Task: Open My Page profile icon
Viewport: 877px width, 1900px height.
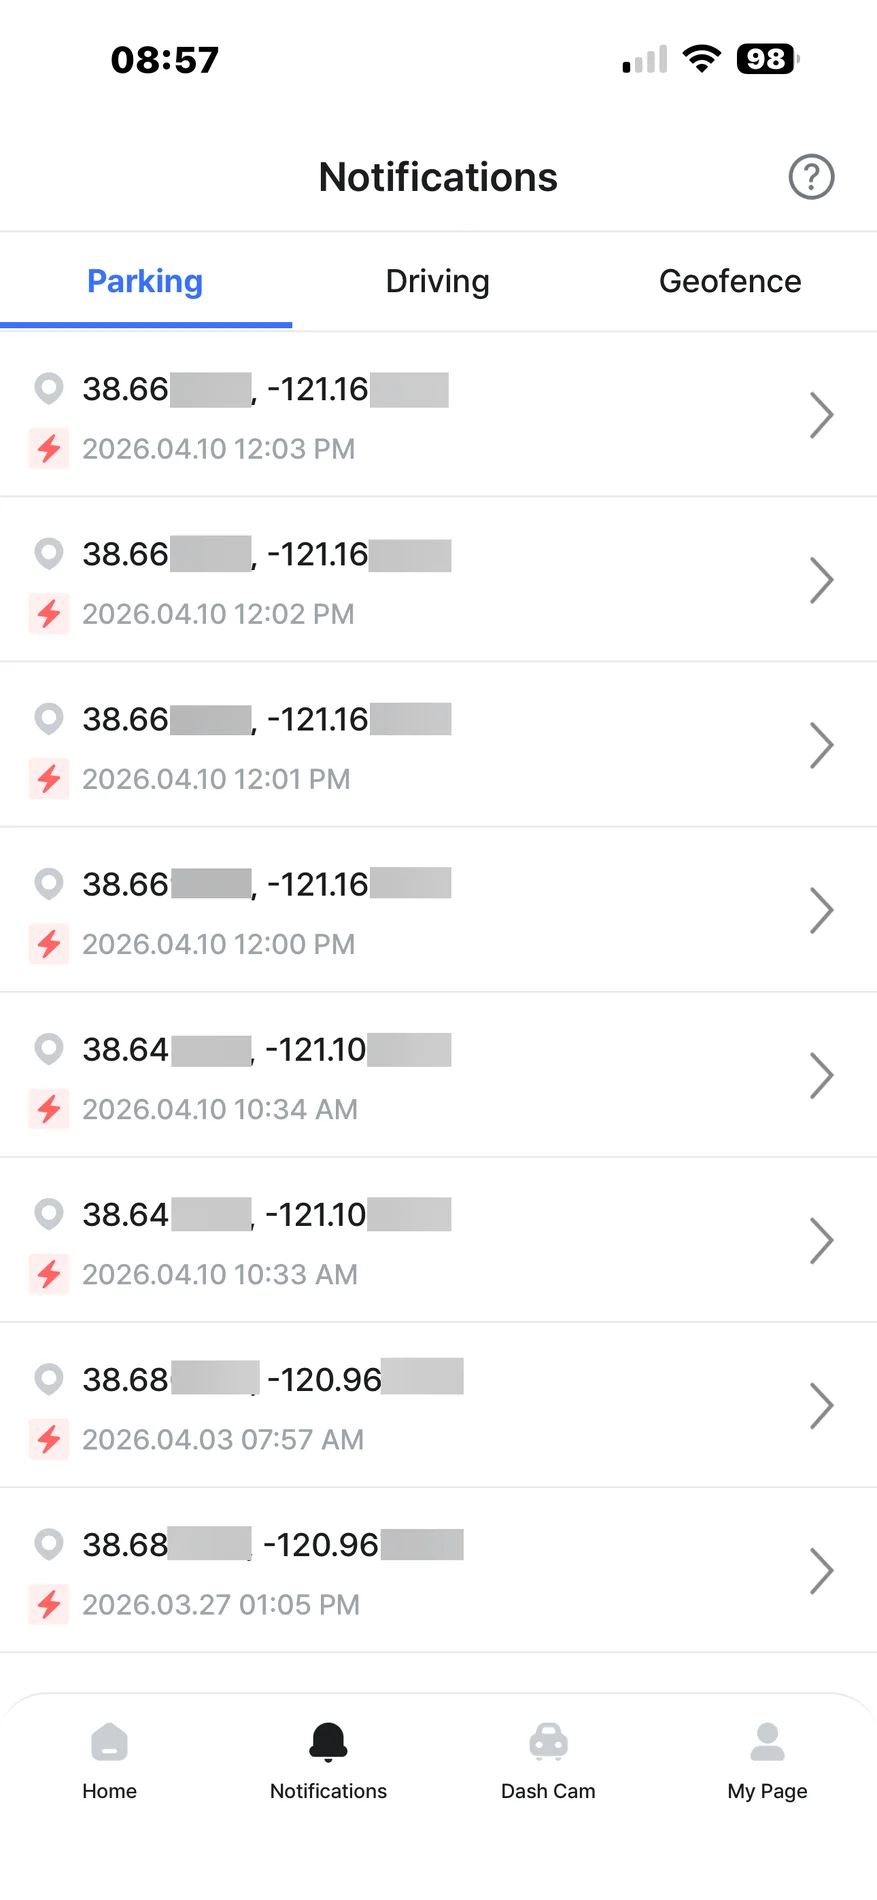Action: [x=767, y=1742]
